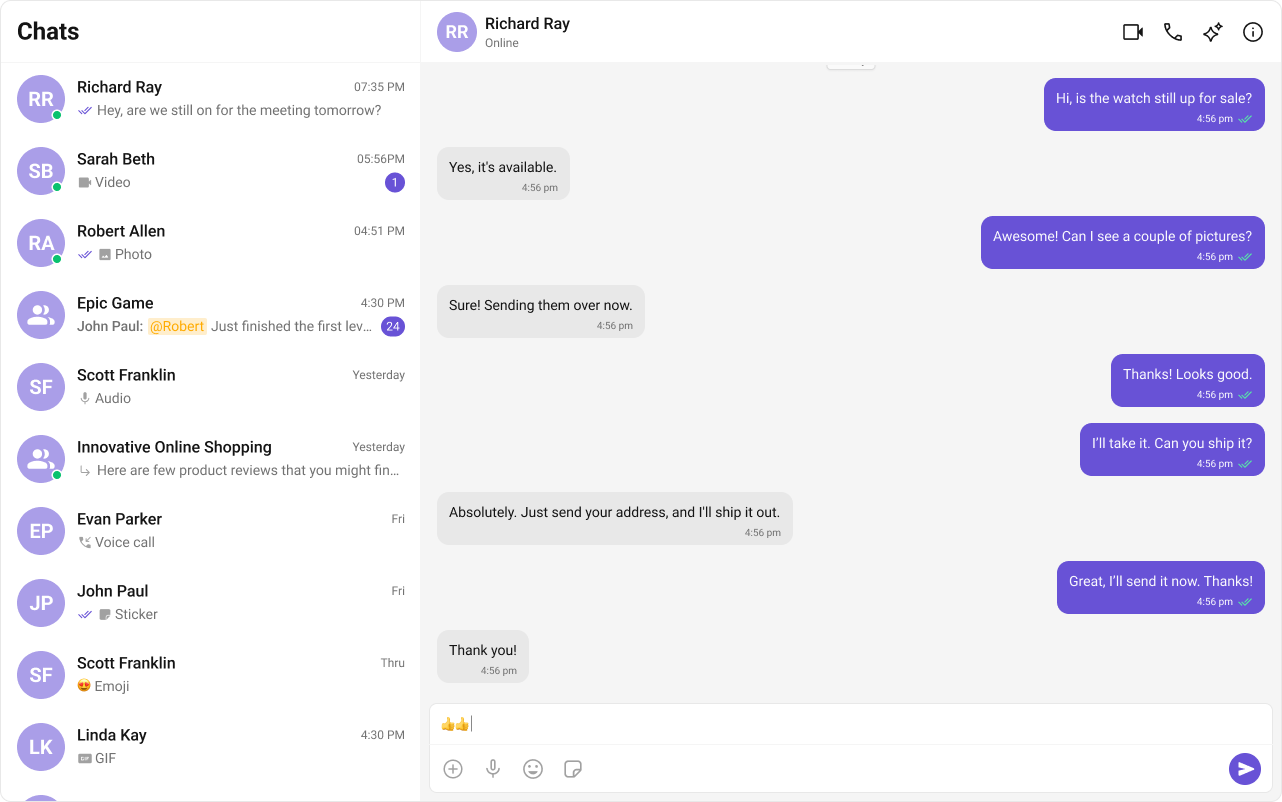Viewport: 1282px width, 802px height.
Task: Click the @Robert mention in Epic Game
Action: pos(177,326)
